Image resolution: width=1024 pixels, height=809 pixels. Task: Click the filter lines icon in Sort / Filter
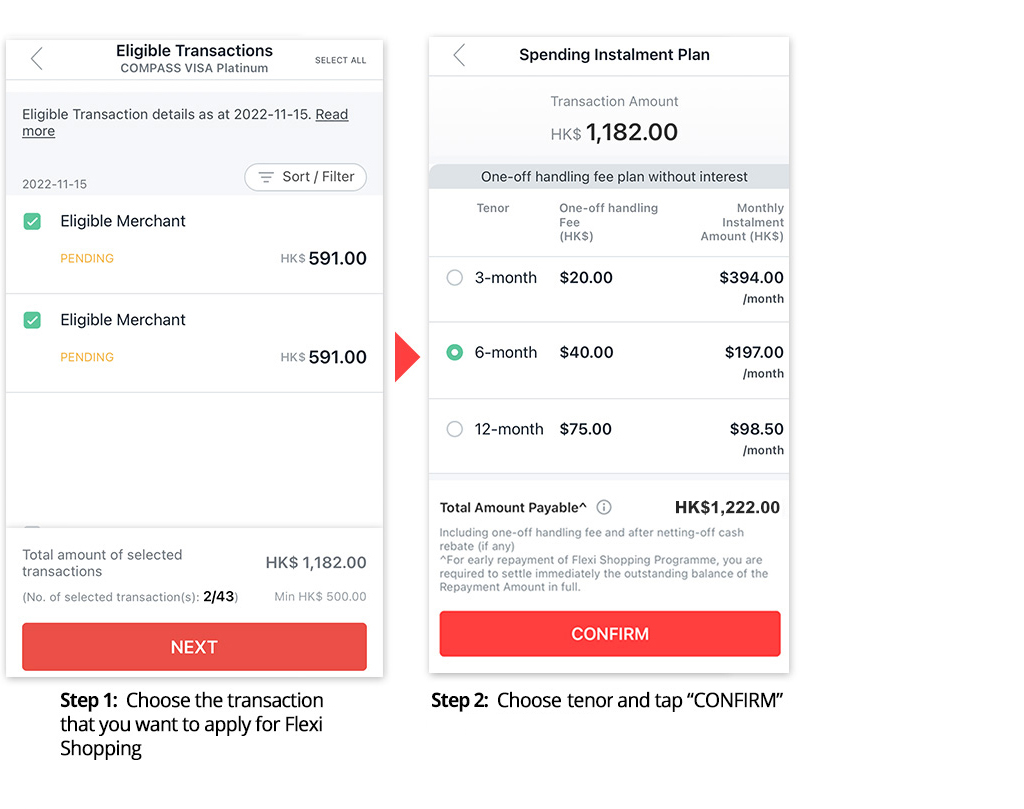[x=266, y=177]
